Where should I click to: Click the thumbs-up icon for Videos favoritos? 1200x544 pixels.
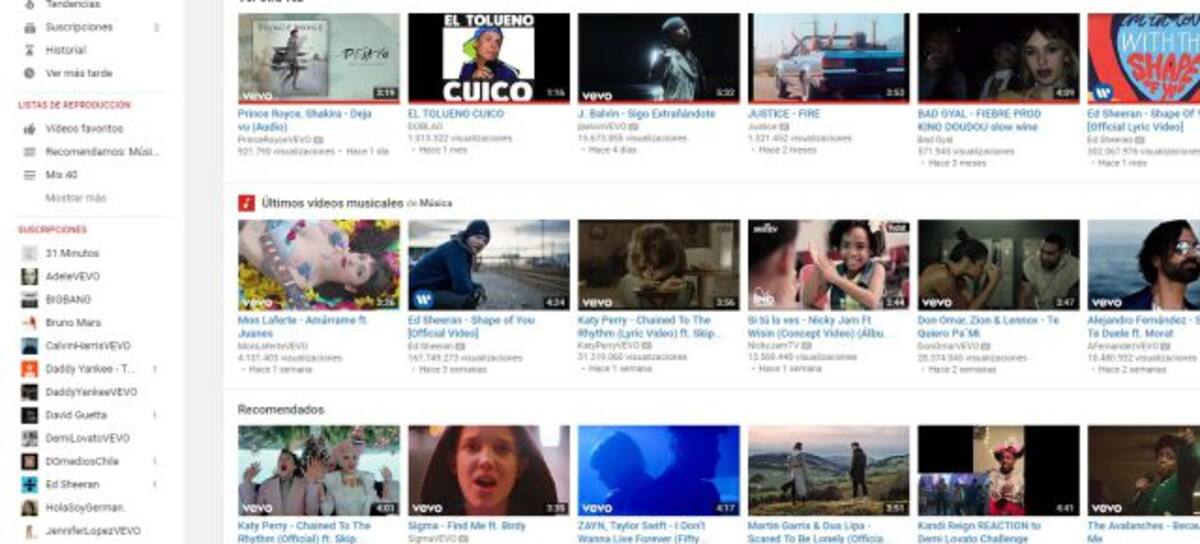(29, 129)
